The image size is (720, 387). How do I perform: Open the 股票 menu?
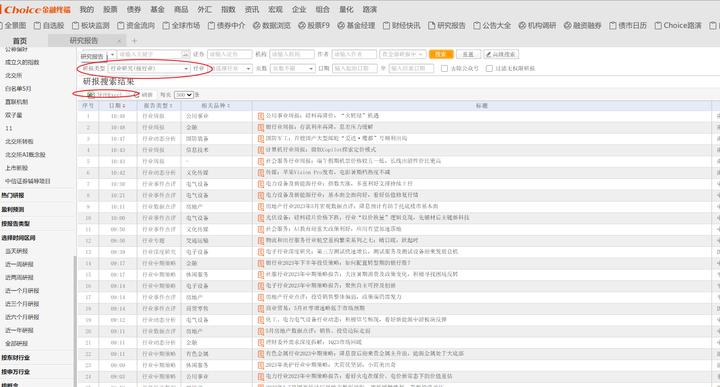tap(110, 9)
